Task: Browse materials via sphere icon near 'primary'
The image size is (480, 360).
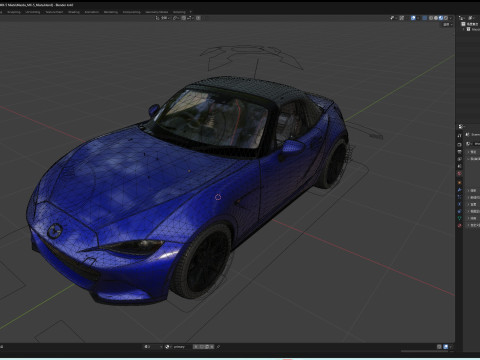Action: tap(168, 347)
